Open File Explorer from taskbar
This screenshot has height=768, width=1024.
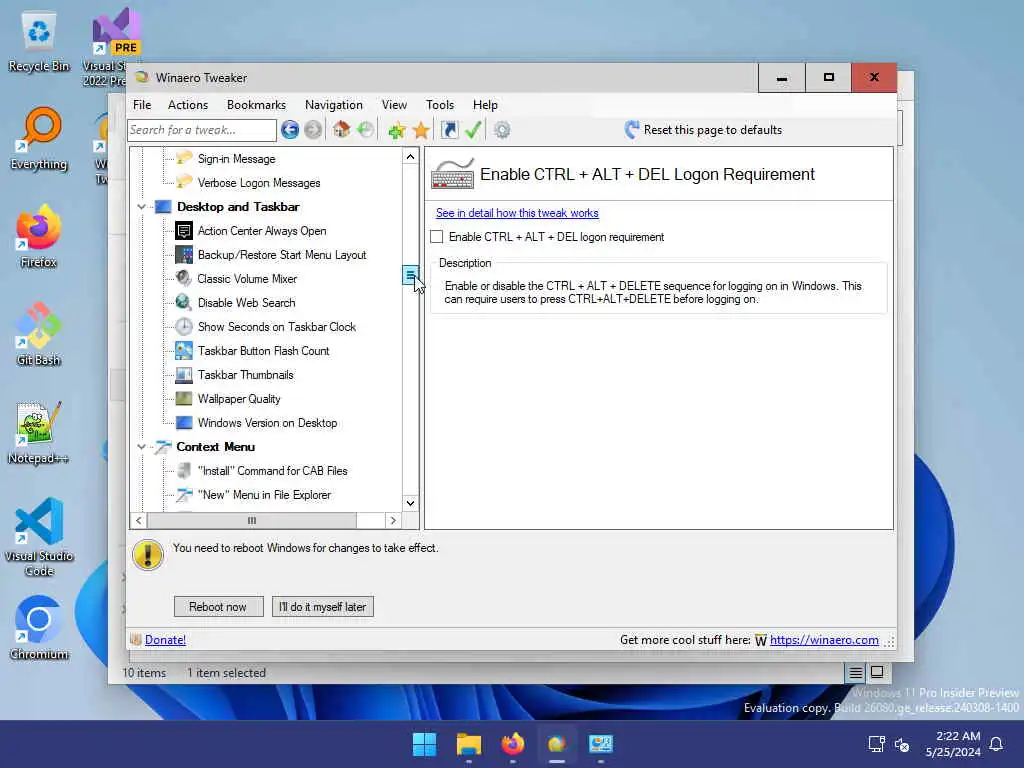(x=469, y=744)
